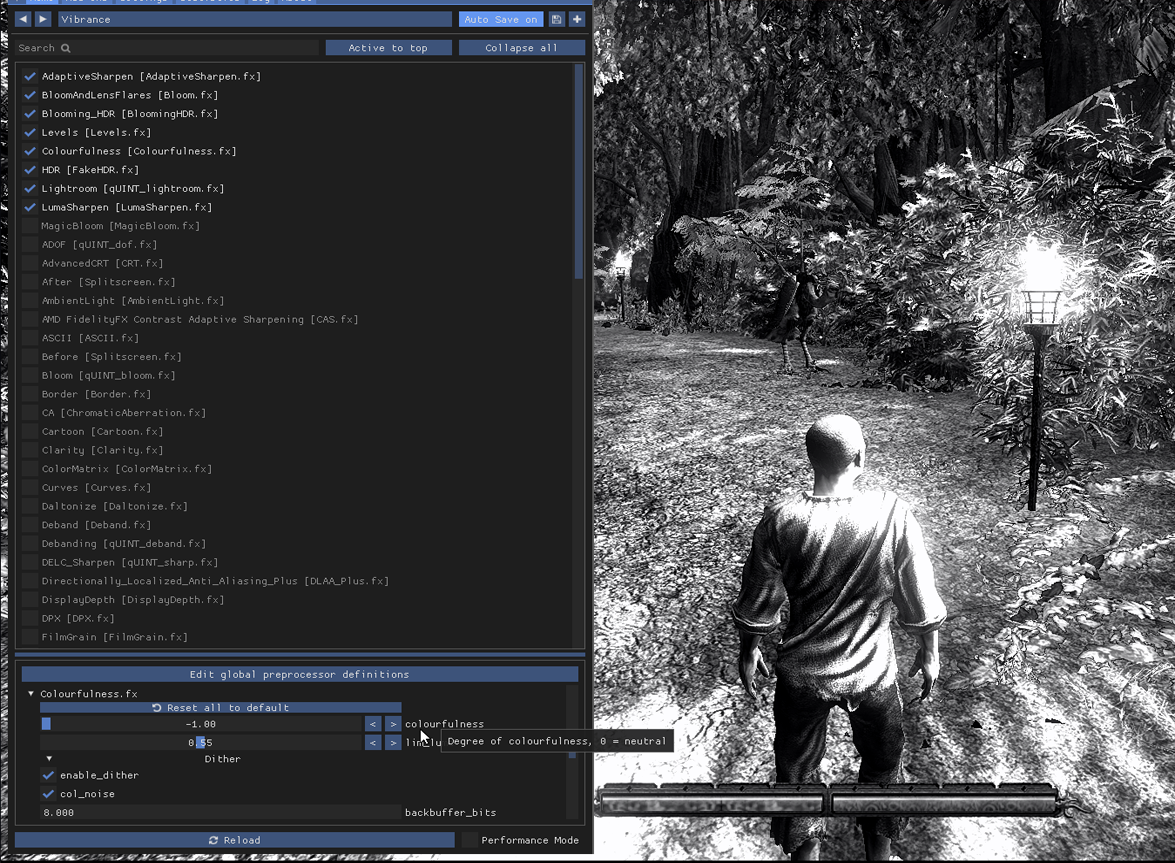Open Edit global preprocessor definitions
The image size is (1175, 863).
click(x=300, y=674)
